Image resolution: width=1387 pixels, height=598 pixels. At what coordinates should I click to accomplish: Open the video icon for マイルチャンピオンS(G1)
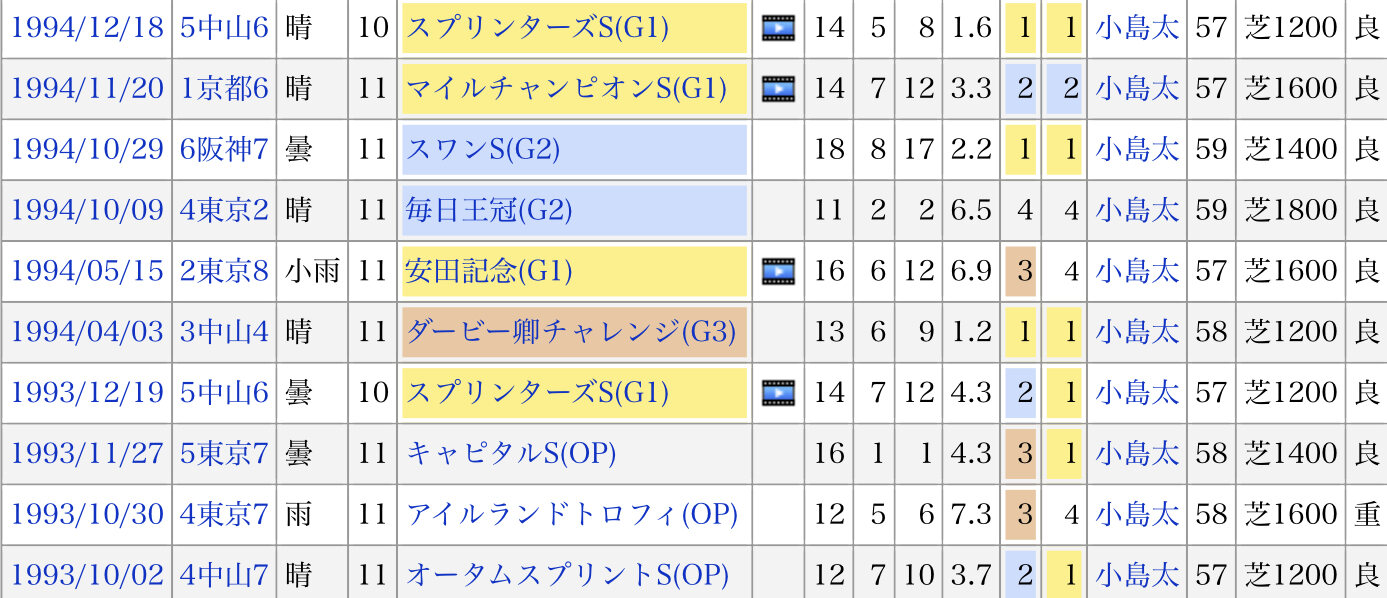tap(778, 89)
